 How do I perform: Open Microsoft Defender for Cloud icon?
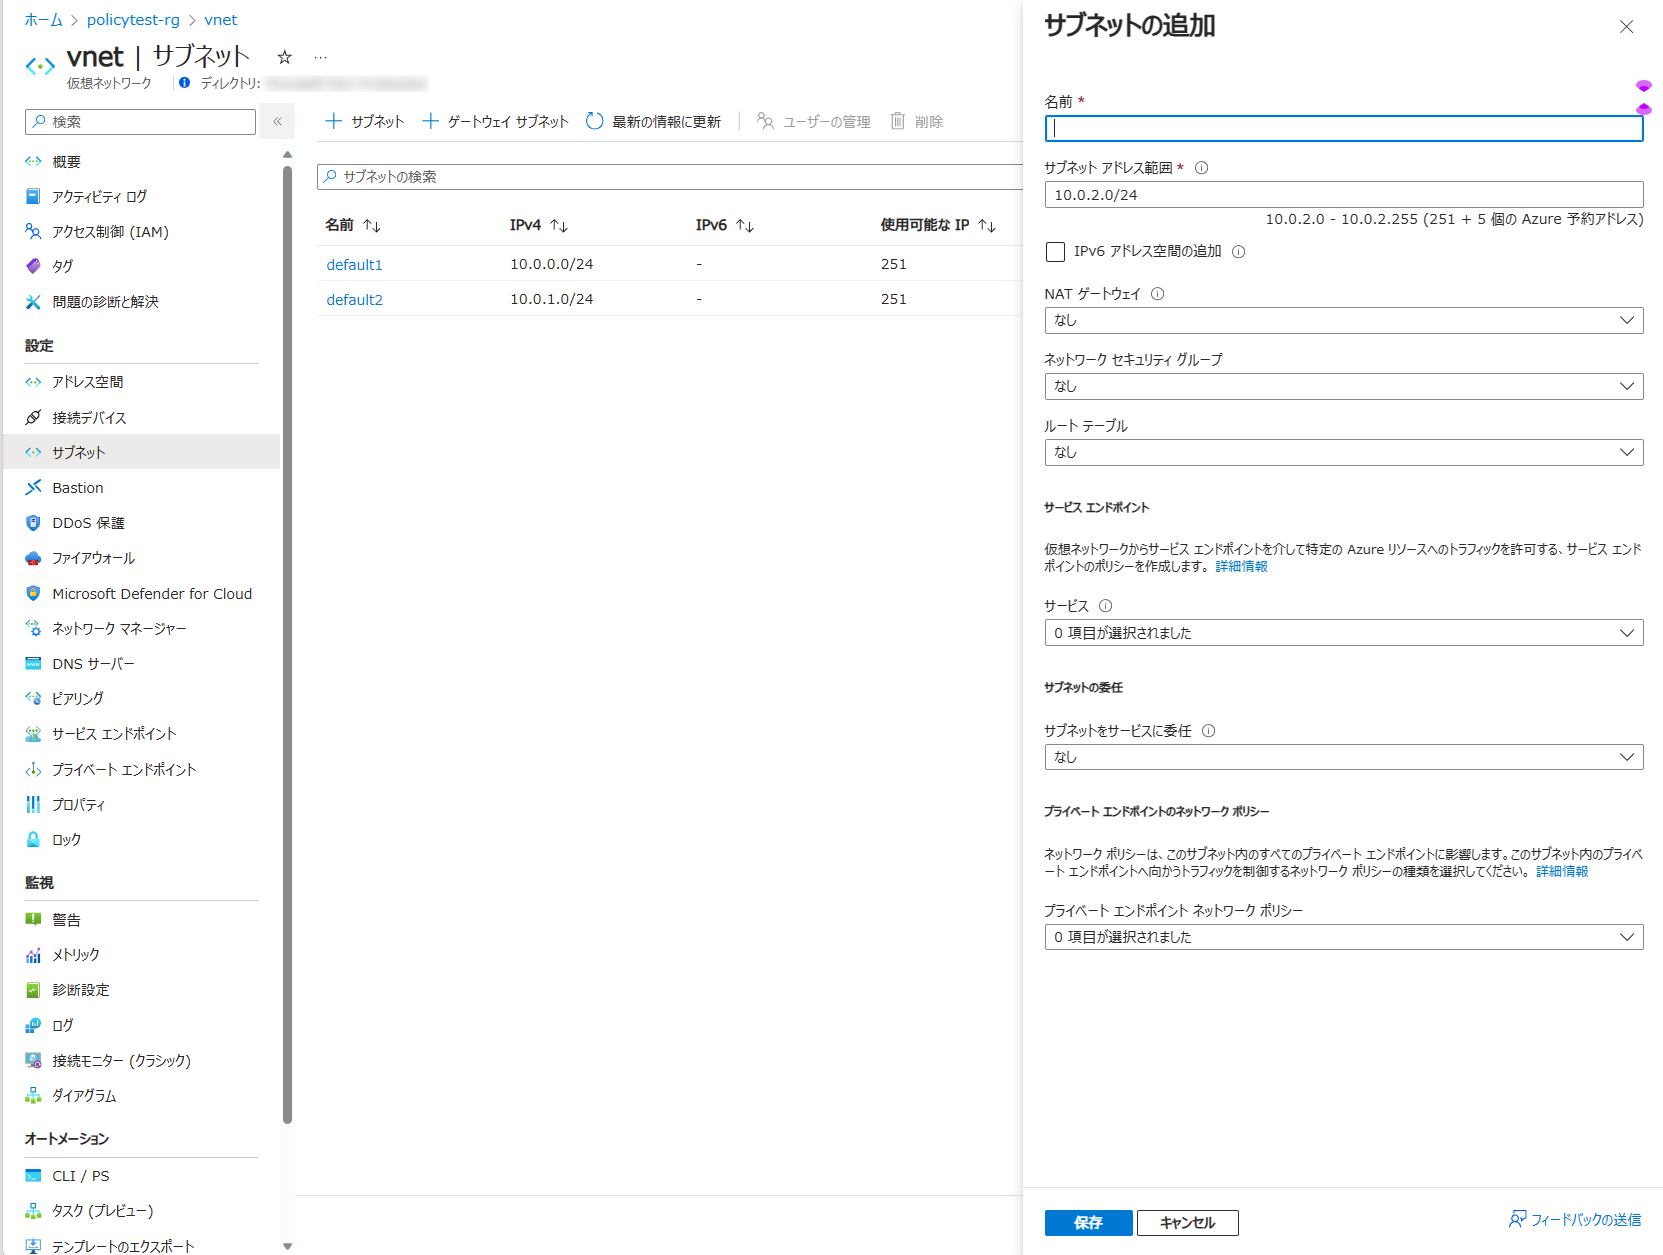33,594
